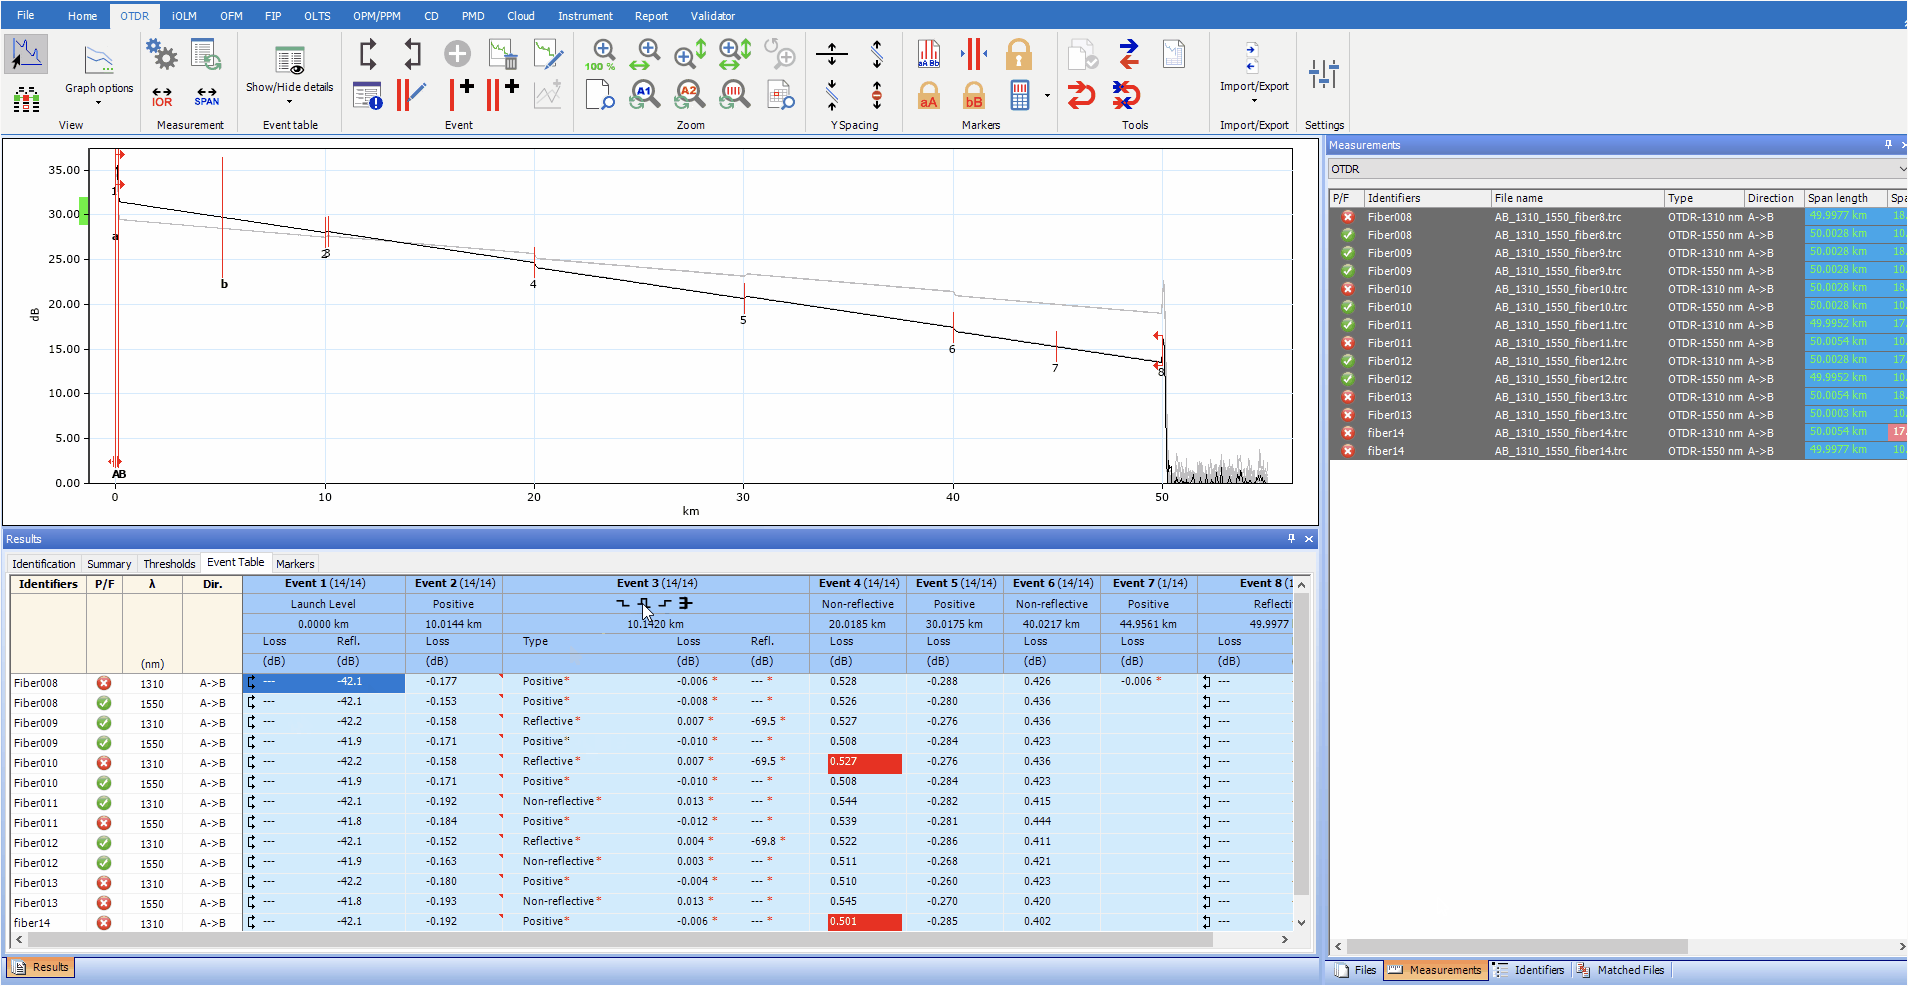Click the edit span red bars pencil icon
This screenshot has width=1908, height=986.
[412, 95]
